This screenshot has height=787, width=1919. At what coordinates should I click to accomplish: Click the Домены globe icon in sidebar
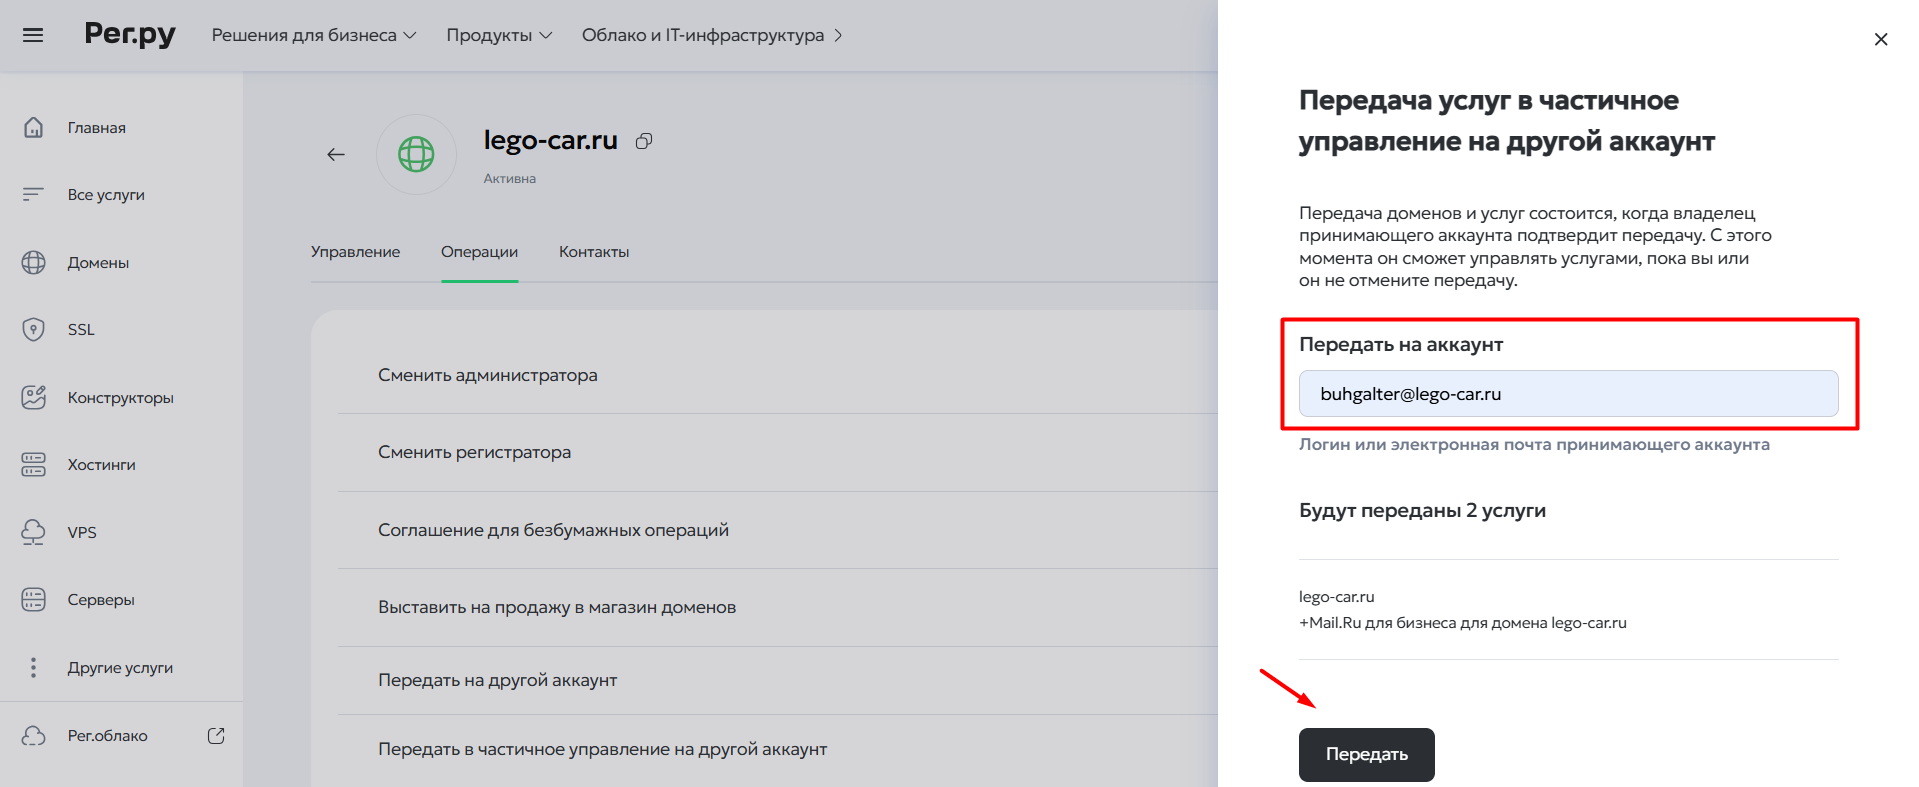33,262
